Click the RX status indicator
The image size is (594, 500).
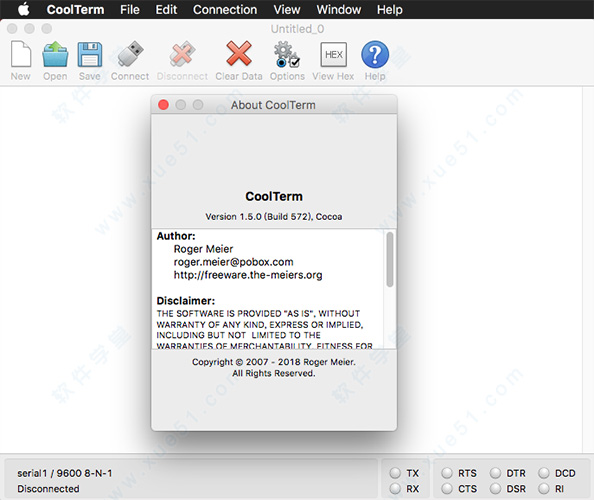(395, 489)
